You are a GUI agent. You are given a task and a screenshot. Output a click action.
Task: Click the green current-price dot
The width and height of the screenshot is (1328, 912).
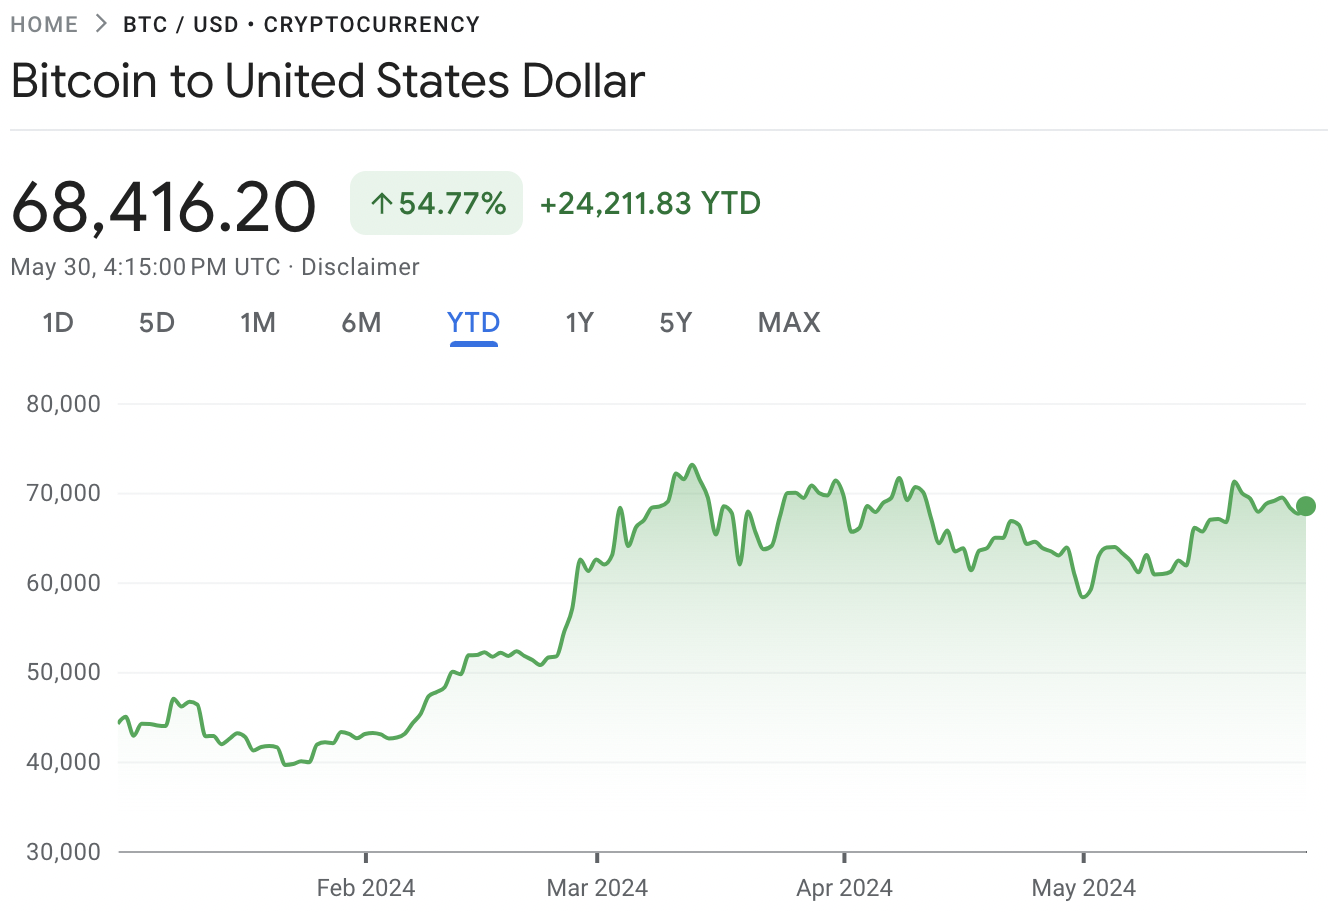click(1305, 506)
